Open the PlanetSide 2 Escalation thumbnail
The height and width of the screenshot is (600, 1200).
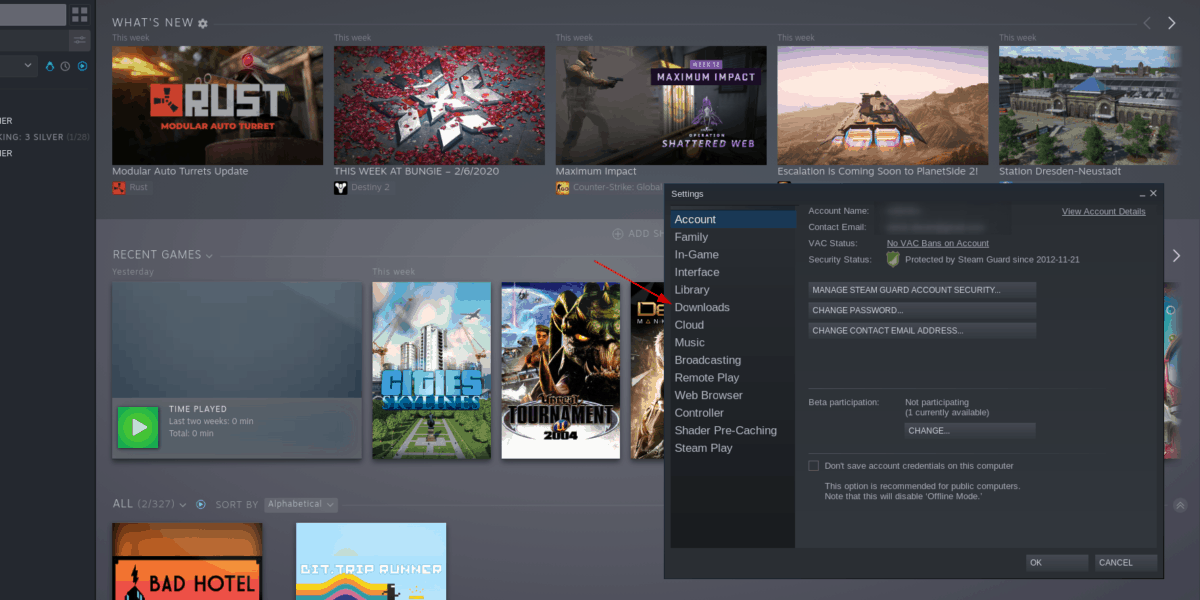(883, 105)
